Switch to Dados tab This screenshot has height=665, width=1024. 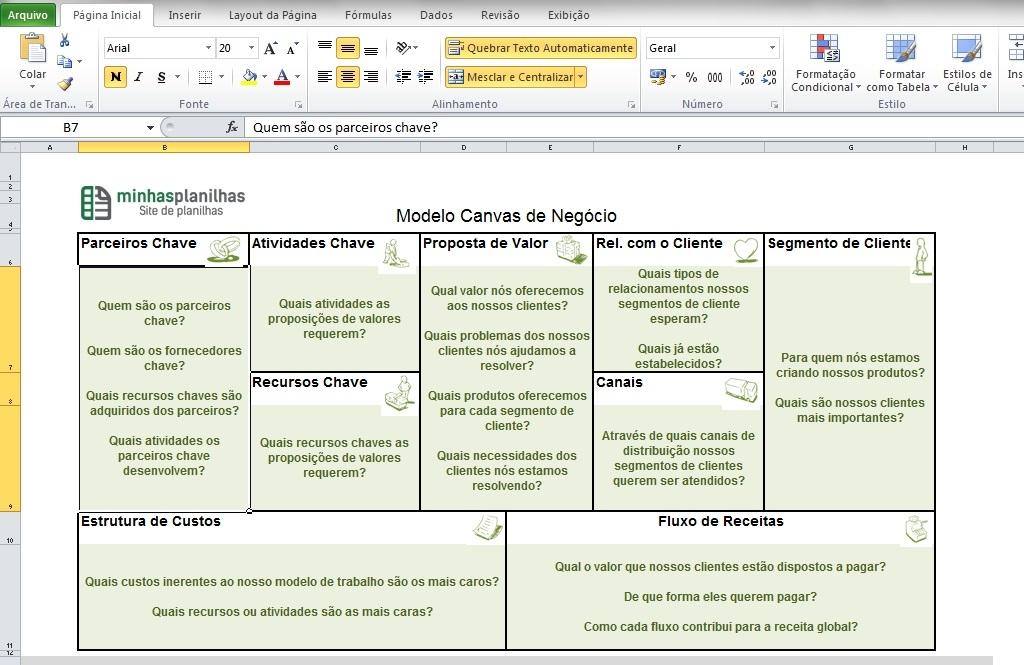[436, 14]
